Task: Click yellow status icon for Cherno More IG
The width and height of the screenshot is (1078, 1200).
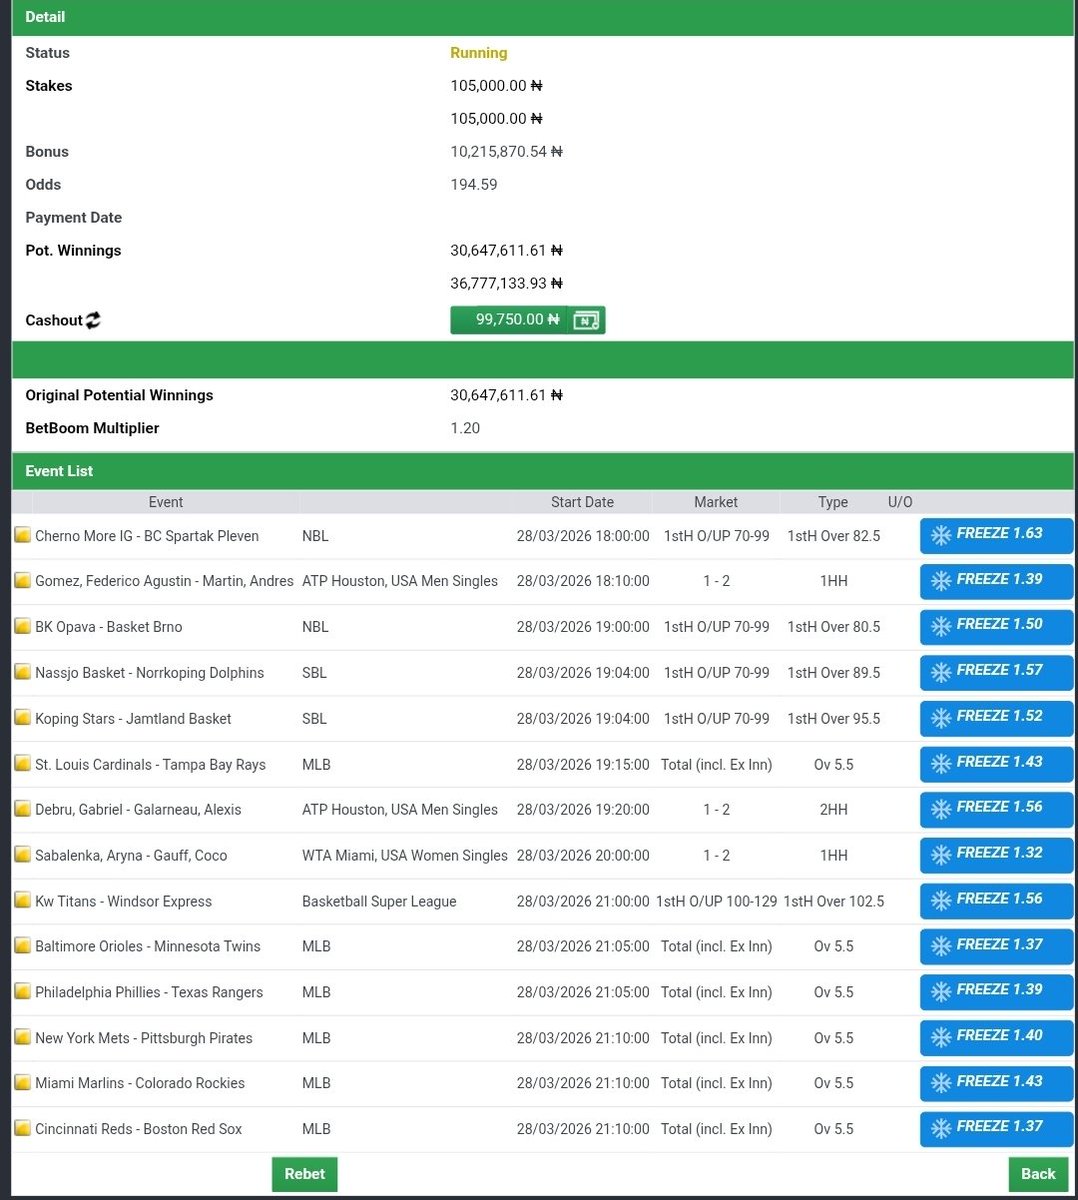Action: pos(22,535)
